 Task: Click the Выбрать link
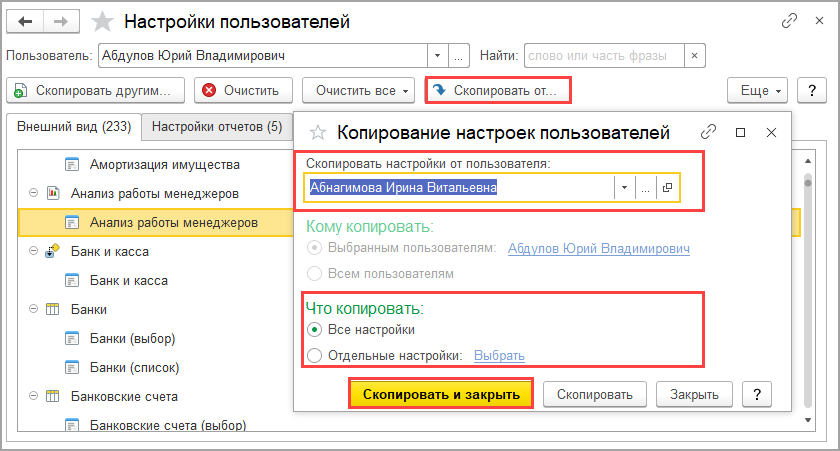[x=499, y=356]
